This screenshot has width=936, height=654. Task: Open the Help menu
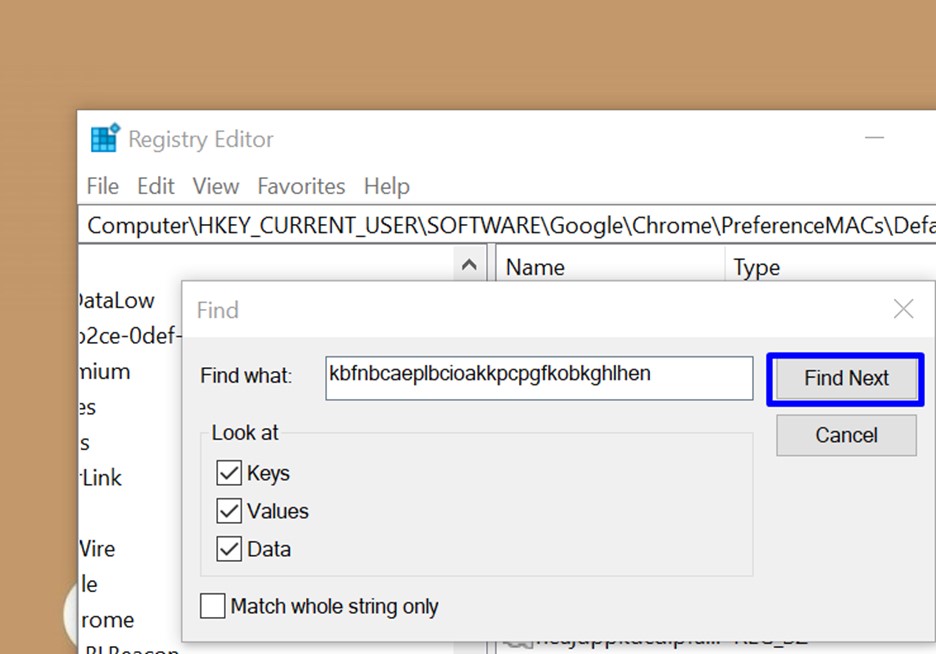tap(386, 186)
